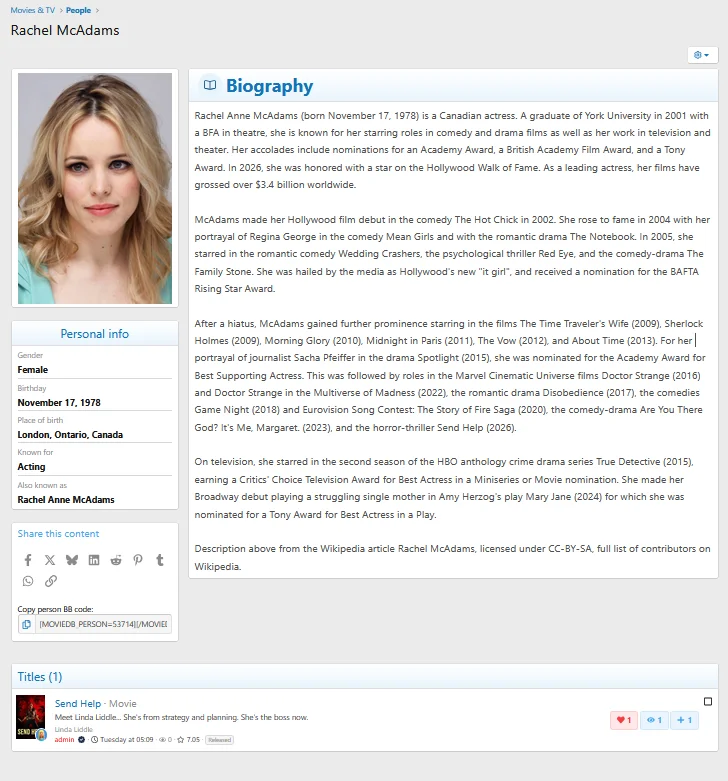Share on Bluesky butterfly icon
The width and height of the screenshot is (728, 781).
click(72, 560)
